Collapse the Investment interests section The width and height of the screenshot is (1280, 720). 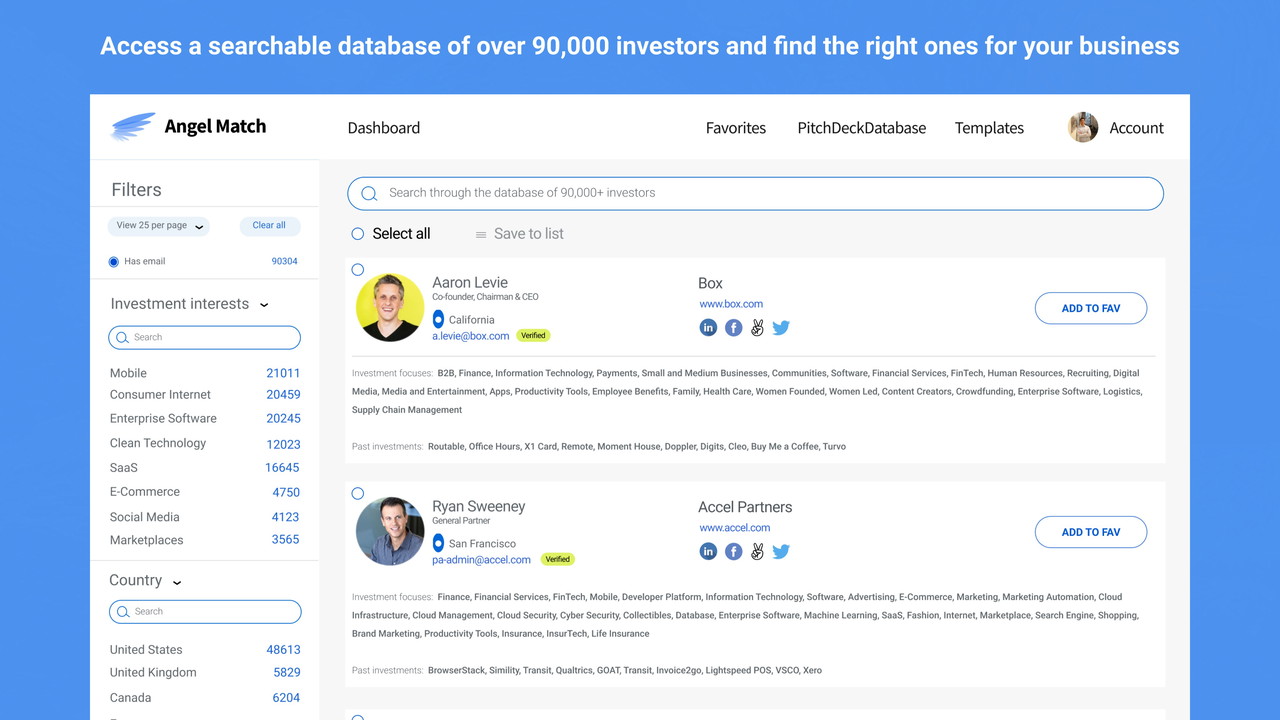click(264, 305)
